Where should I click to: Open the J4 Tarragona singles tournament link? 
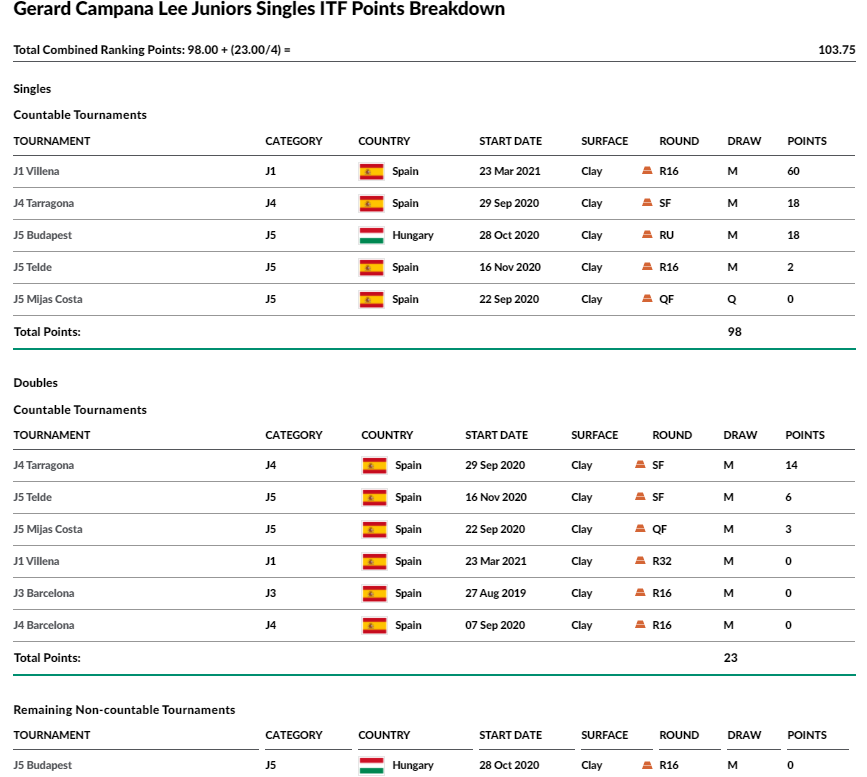coord(44,204)
